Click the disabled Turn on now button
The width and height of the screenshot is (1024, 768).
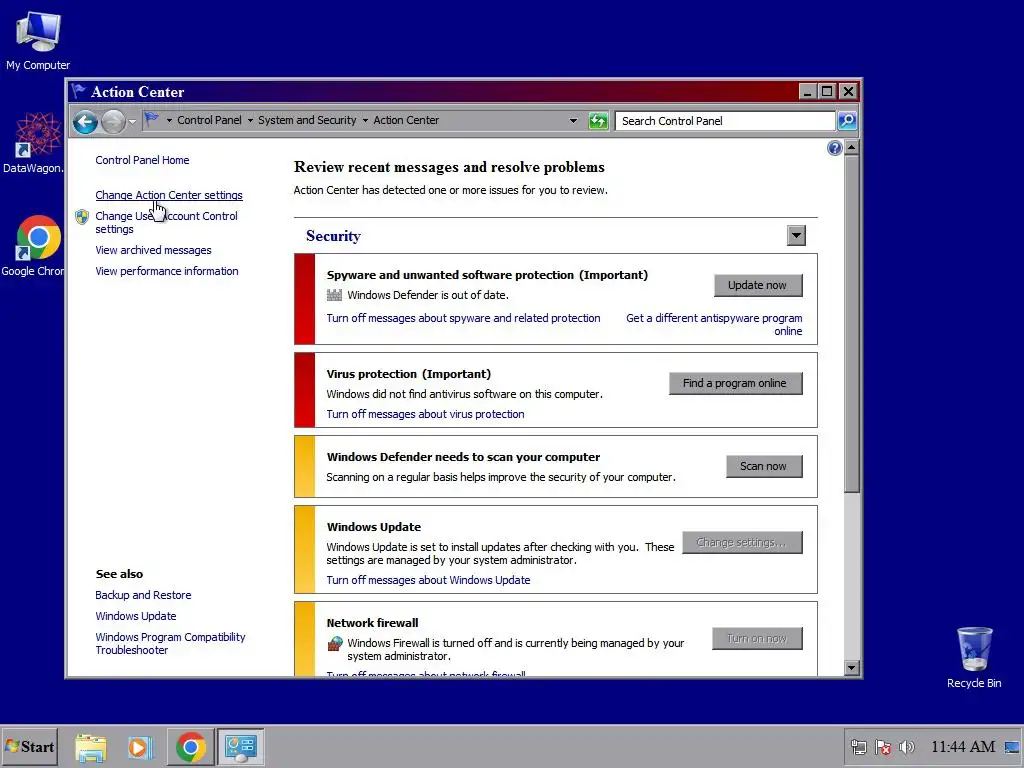coord(758,639)
